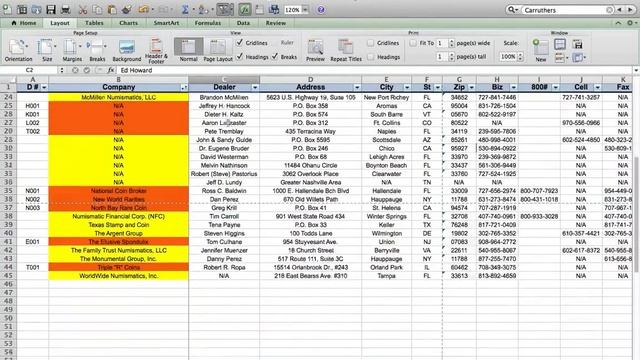Check the Fit To checkbox

[x=413, y=42]
